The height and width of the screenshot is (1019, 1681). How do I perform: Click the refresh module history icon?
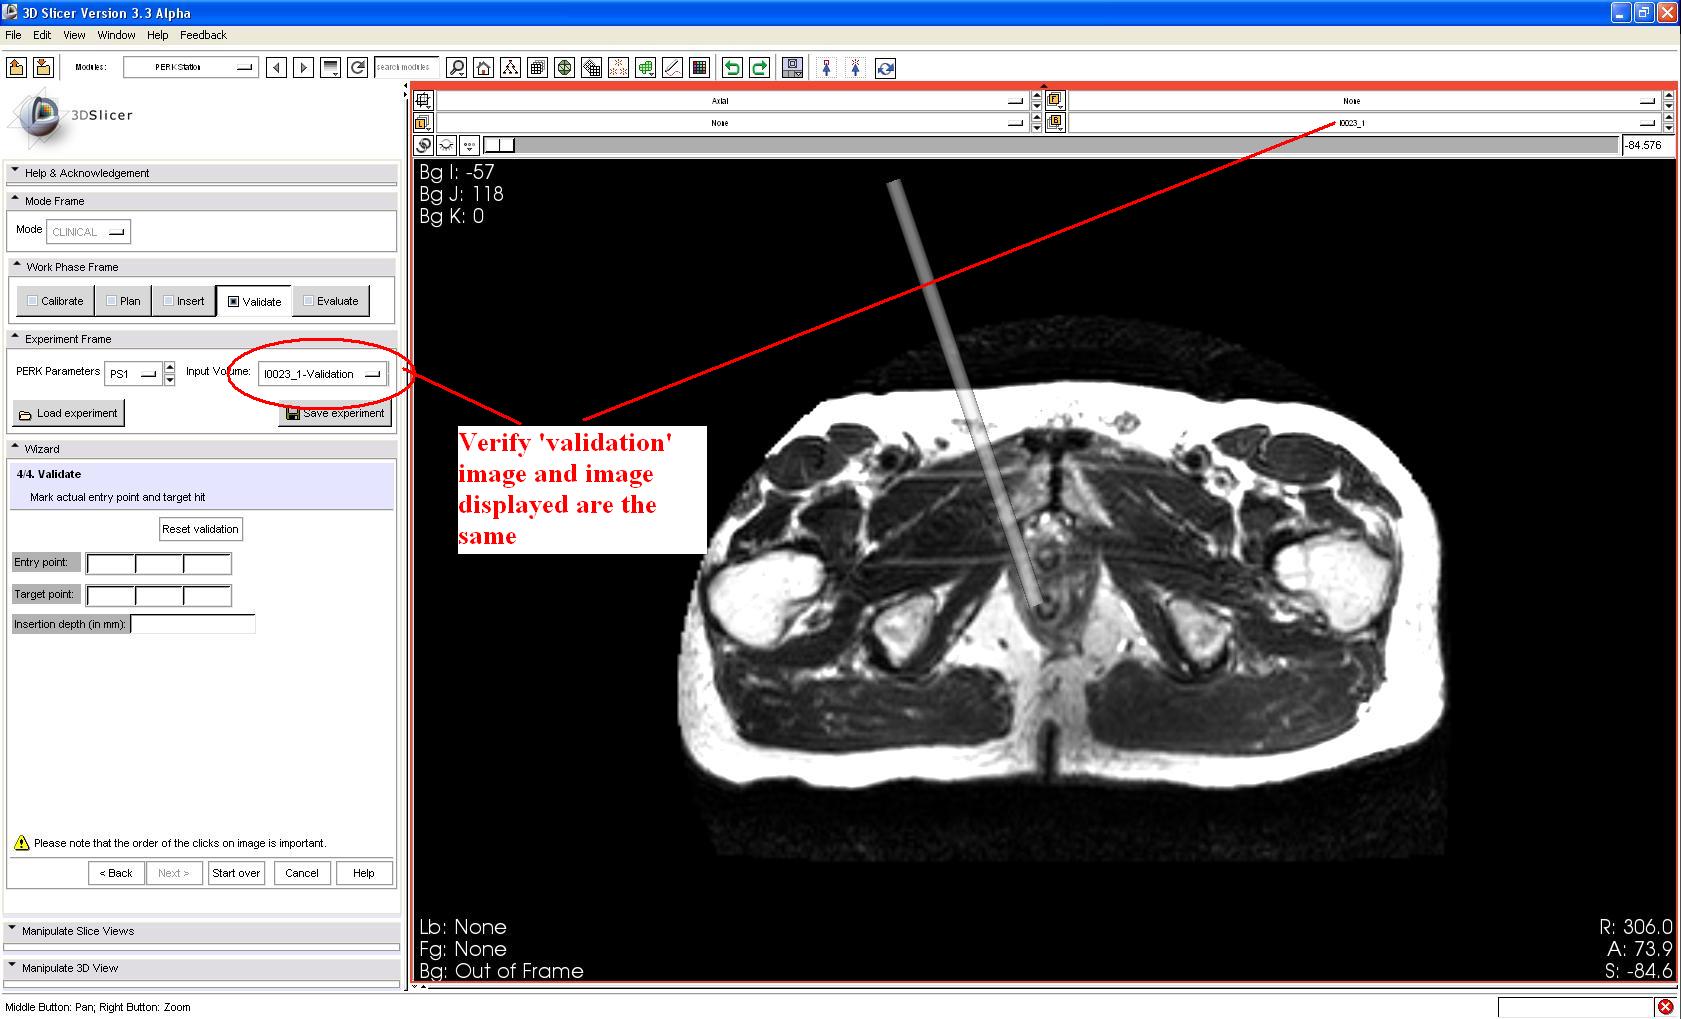click(357, 68)
